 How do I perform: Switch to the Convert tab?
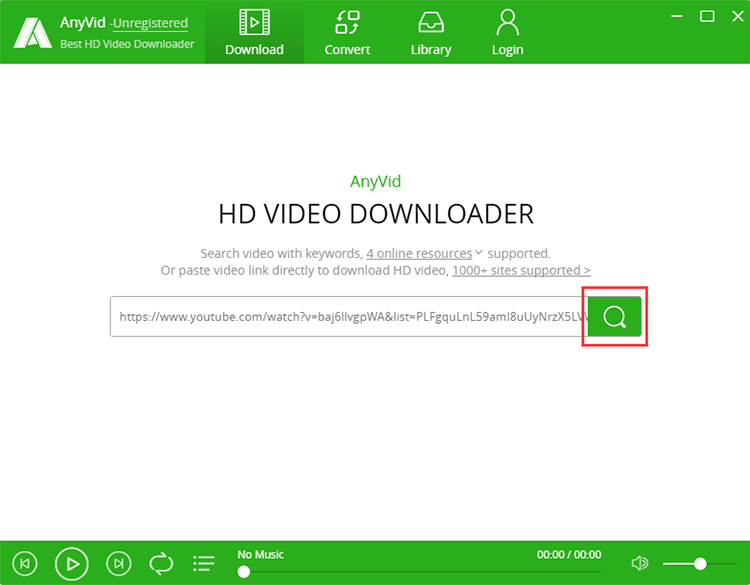coord(347,32)
